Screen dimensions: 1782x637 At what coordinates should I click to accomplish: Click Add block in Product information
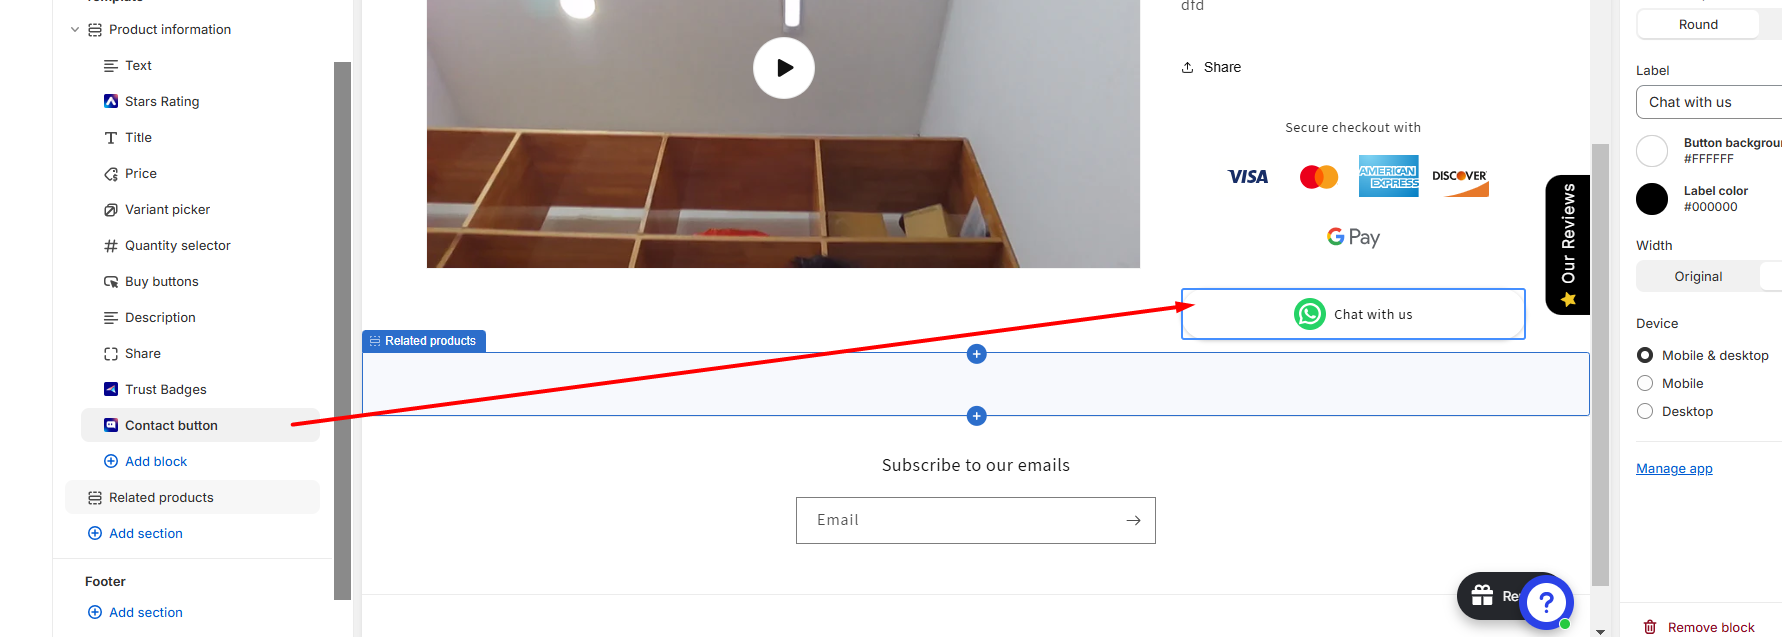(146, 462)
